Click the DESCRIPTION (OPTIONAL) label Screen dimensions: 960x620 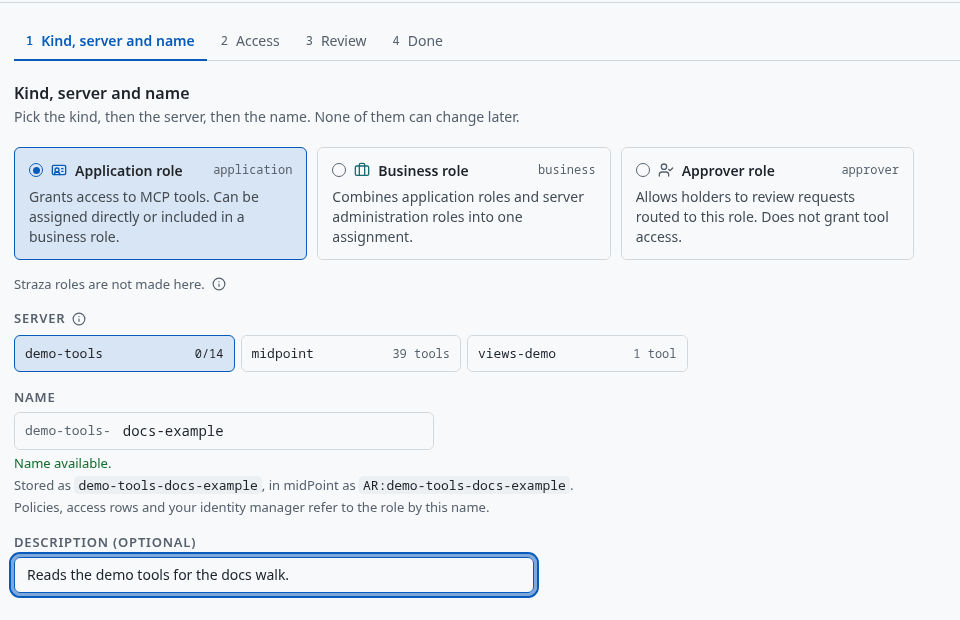105,542
